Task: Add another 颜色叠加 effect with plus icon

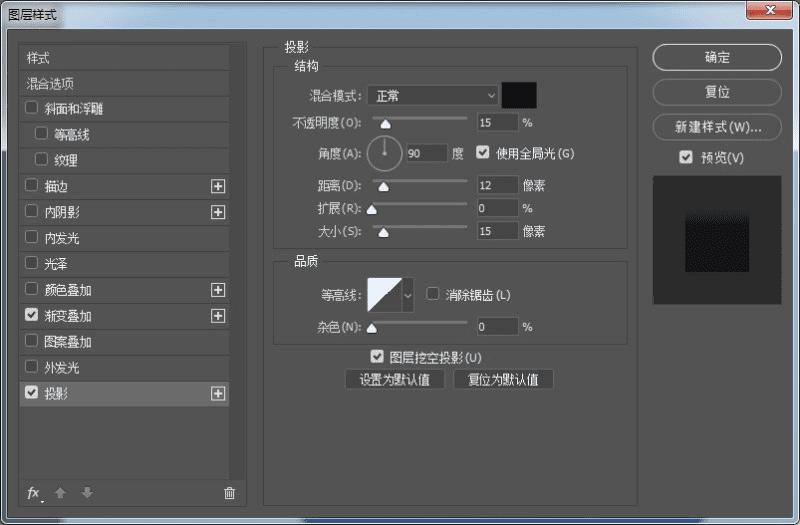Action: (218, 290)
